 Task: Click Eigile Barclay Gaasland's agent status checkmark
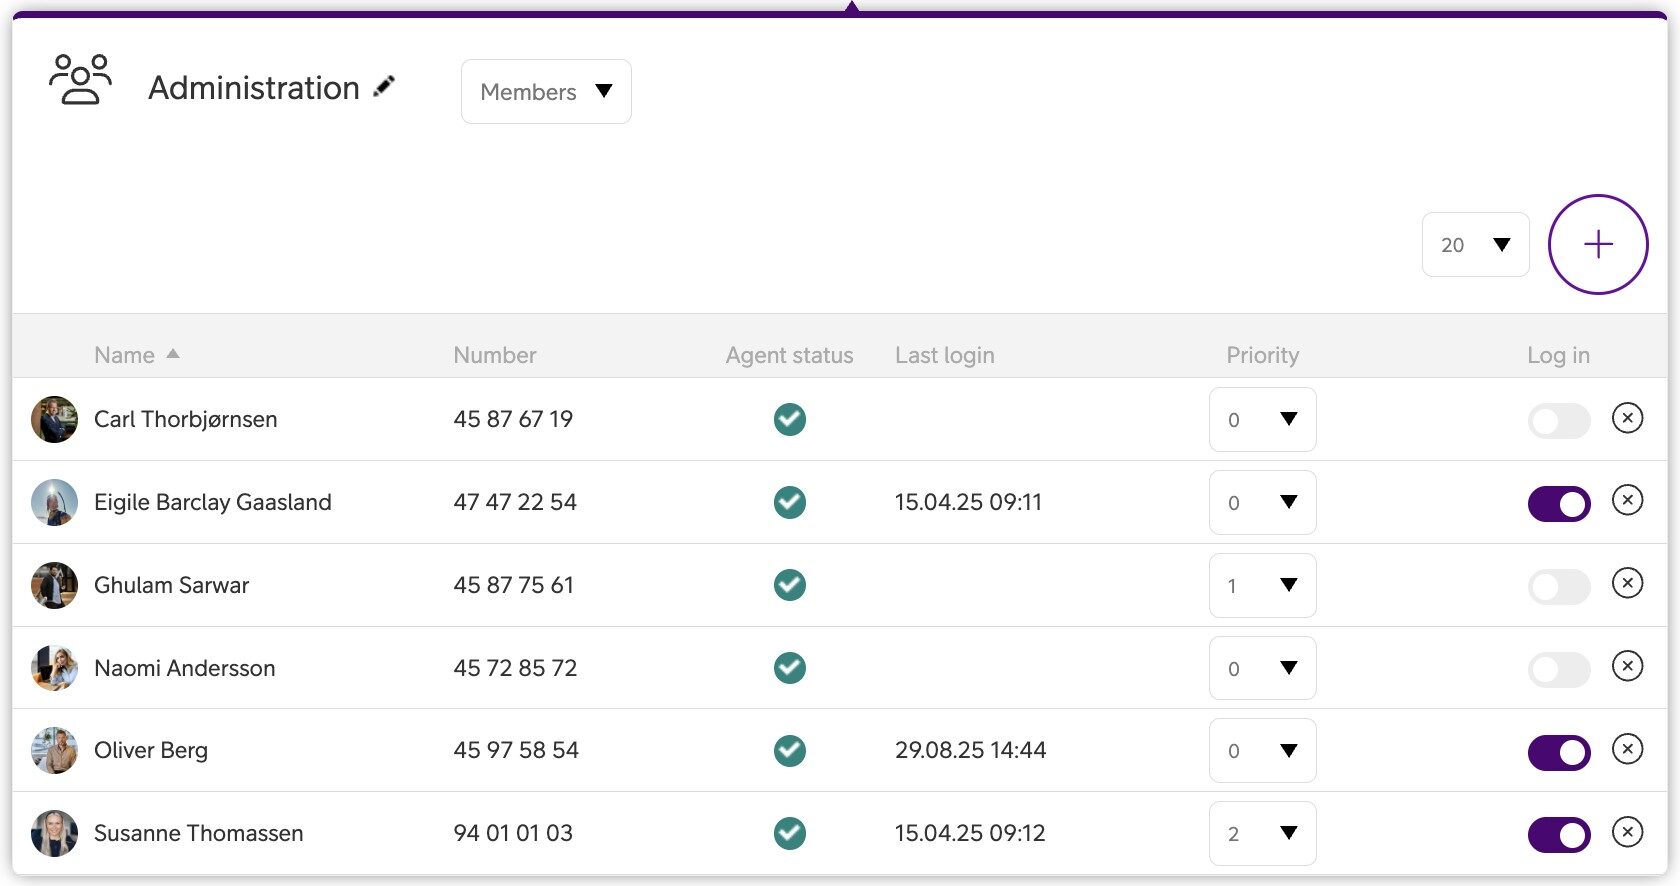(789, 502)
